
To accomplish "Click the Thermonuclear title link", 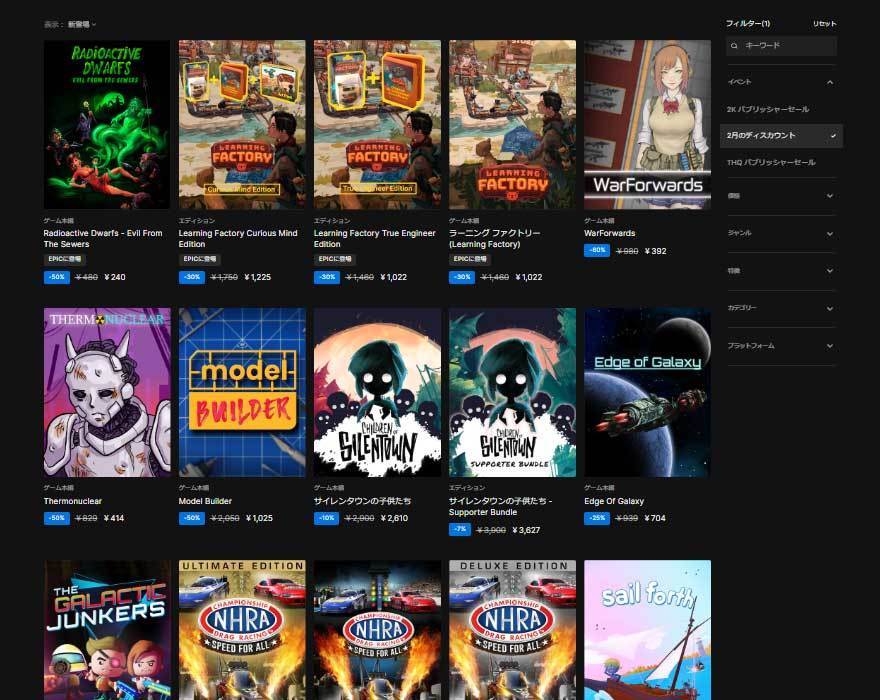I will 73,501.
